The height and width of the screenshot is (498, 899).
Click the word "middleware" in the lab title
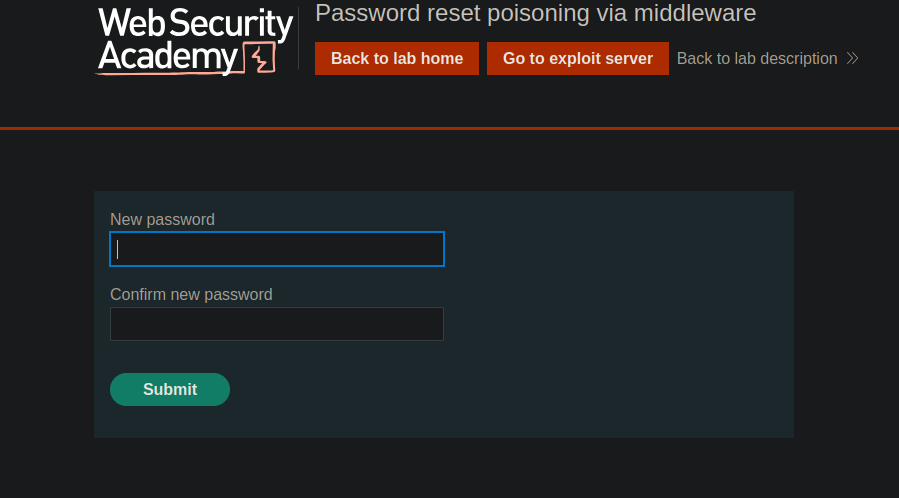tap(695, 13)
